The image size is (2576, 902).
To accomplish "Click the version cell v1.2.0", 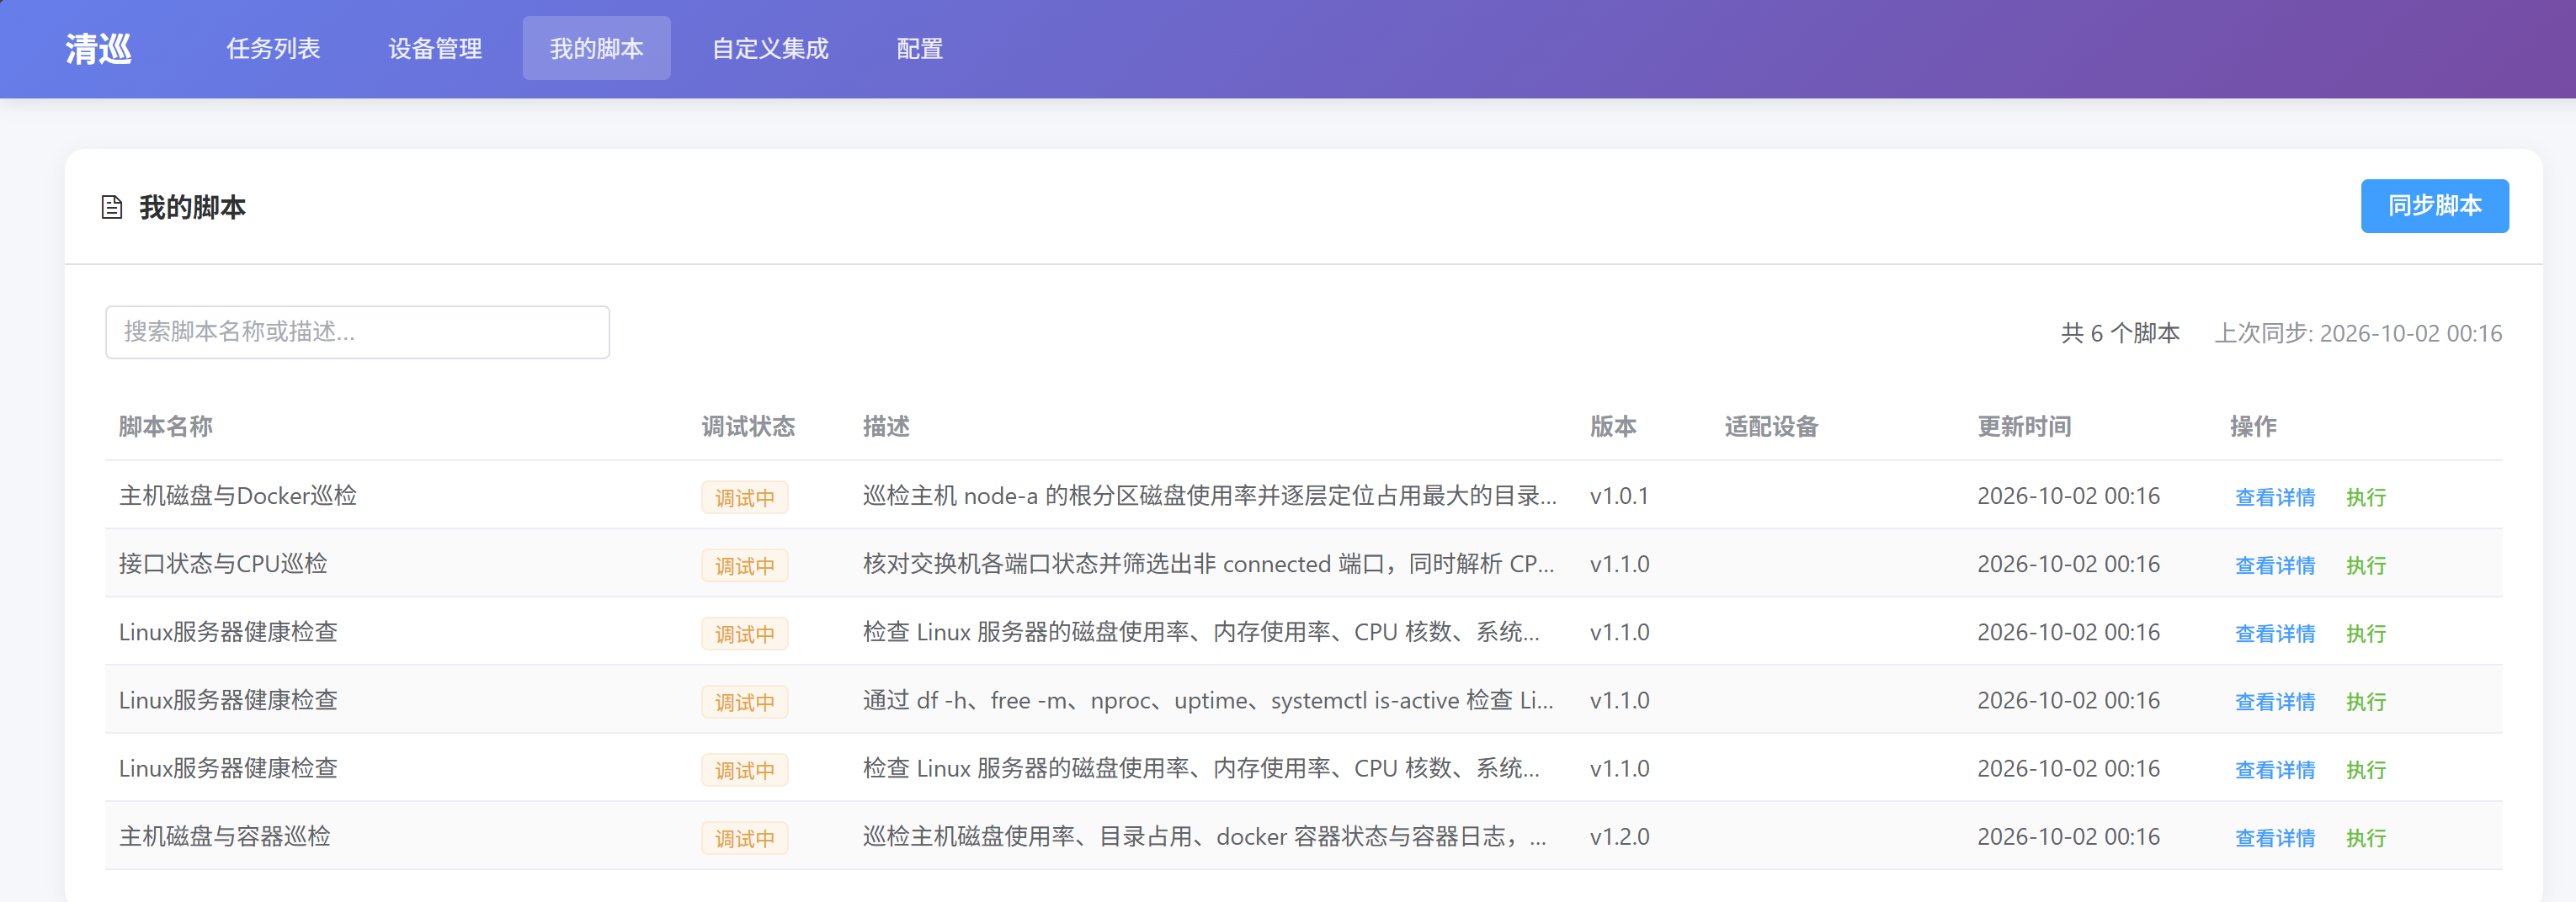I will 1620,836.
